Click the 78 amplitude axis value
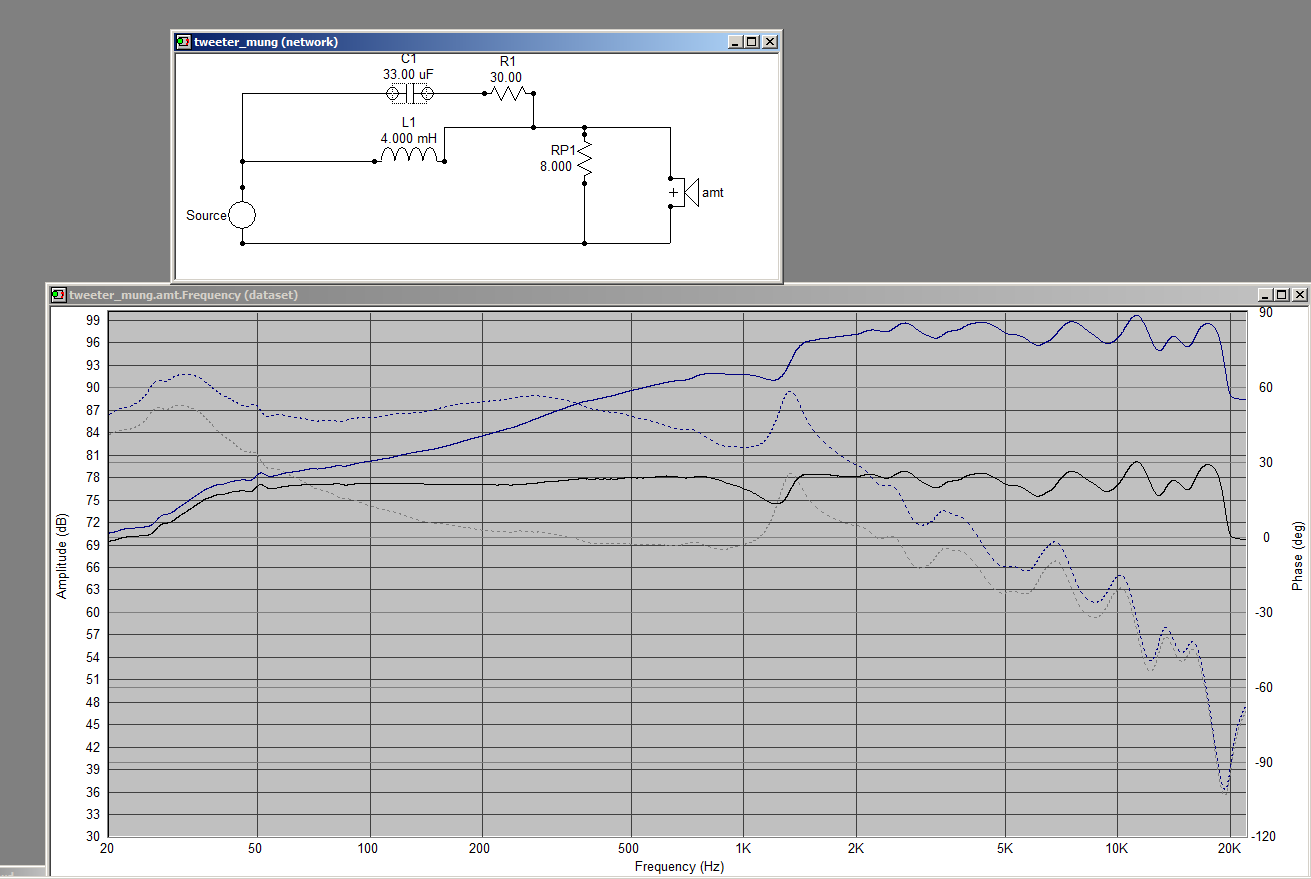The height and width of the screenshot is (879, 1311). click(x=92, y=477)
